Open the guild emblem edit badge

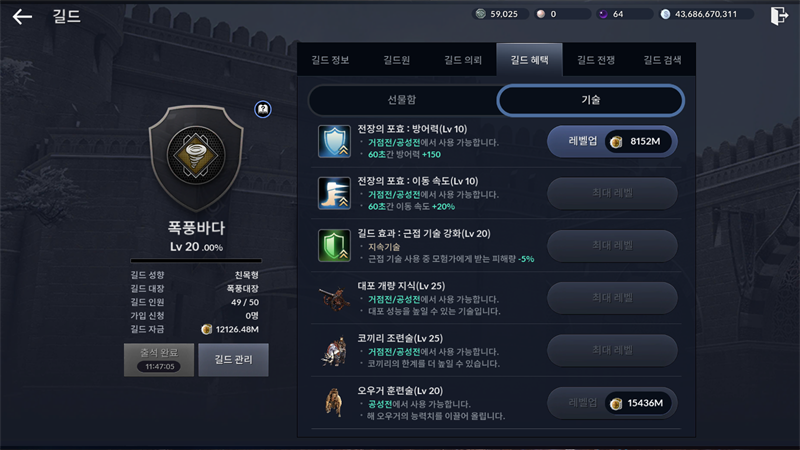click(263, 109)
